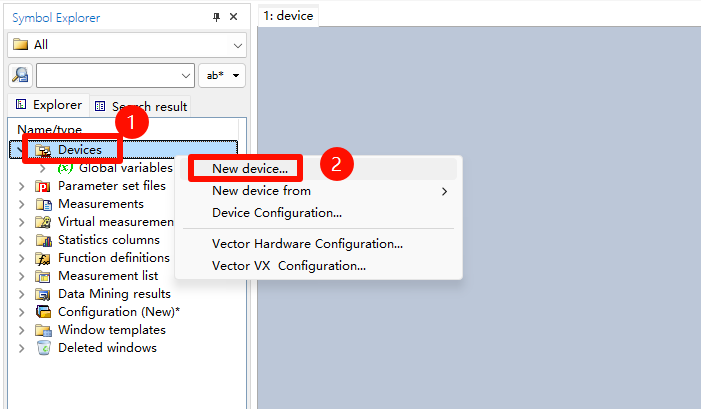Image resolution: width=701 pixels, height=409 pixels.
Task: Click the search binoculars icon
Action: point(20,76)
